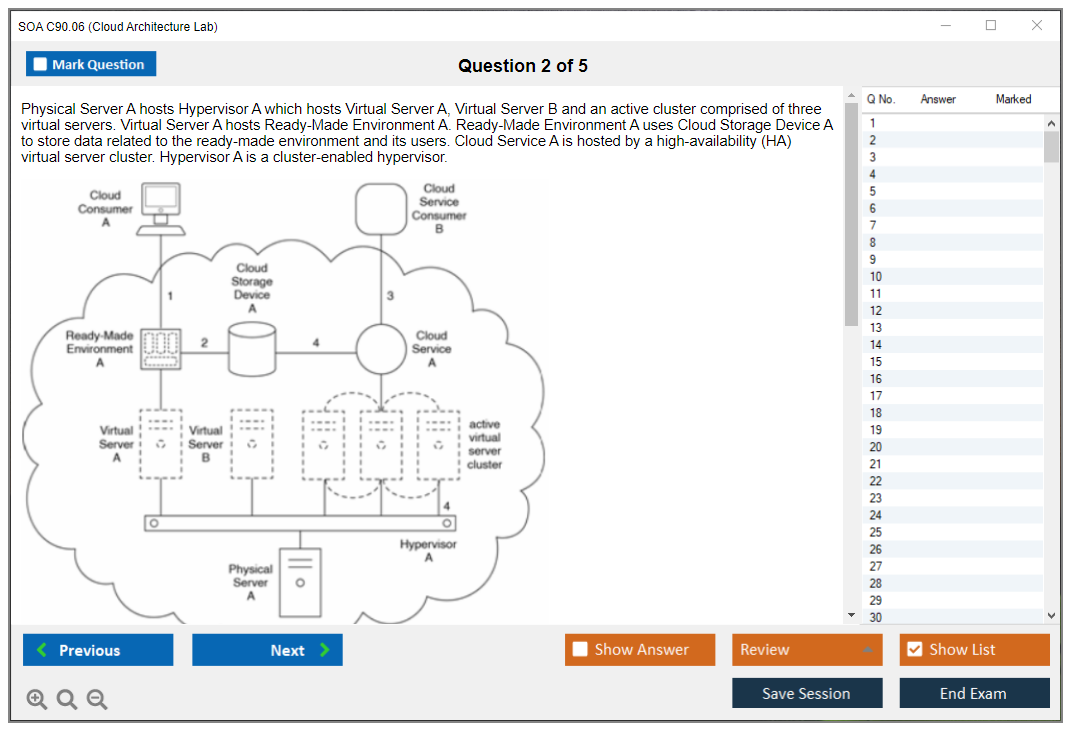Click question pane's scroll down arrow
This screenshot has width=1075, height=735.
point(851,614)
